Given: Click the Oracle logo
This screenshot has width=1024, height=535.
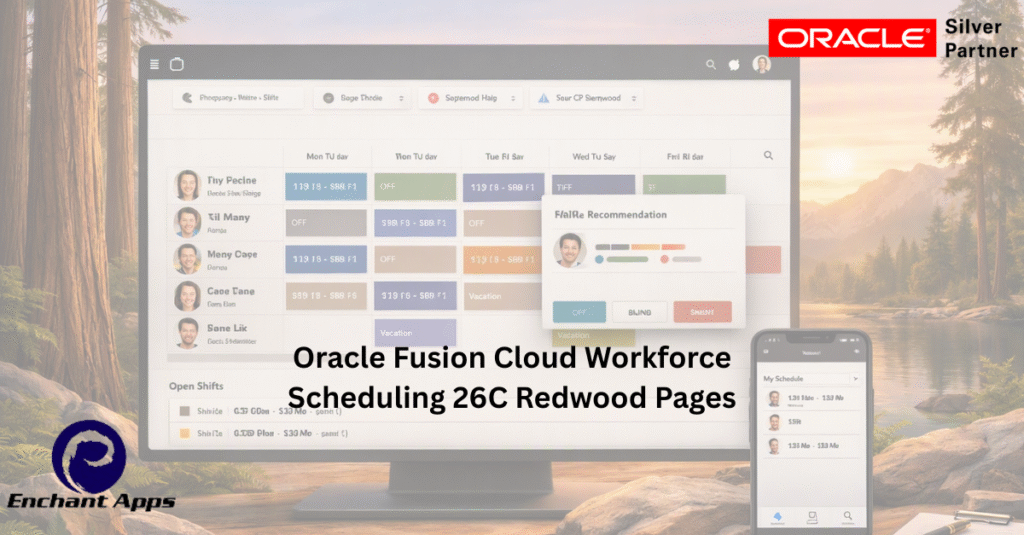Looking at the screenshot, I should coord(852,38).
